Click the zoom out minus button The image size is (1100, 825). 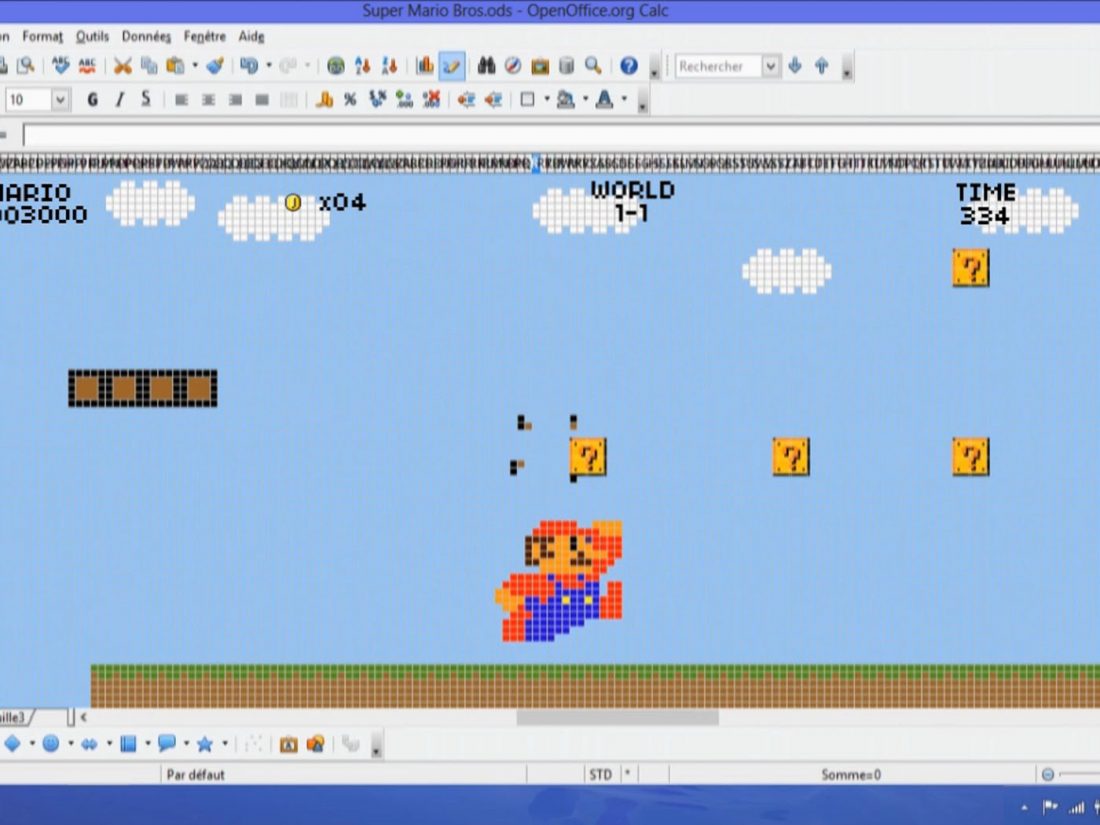coord(1047,774)
